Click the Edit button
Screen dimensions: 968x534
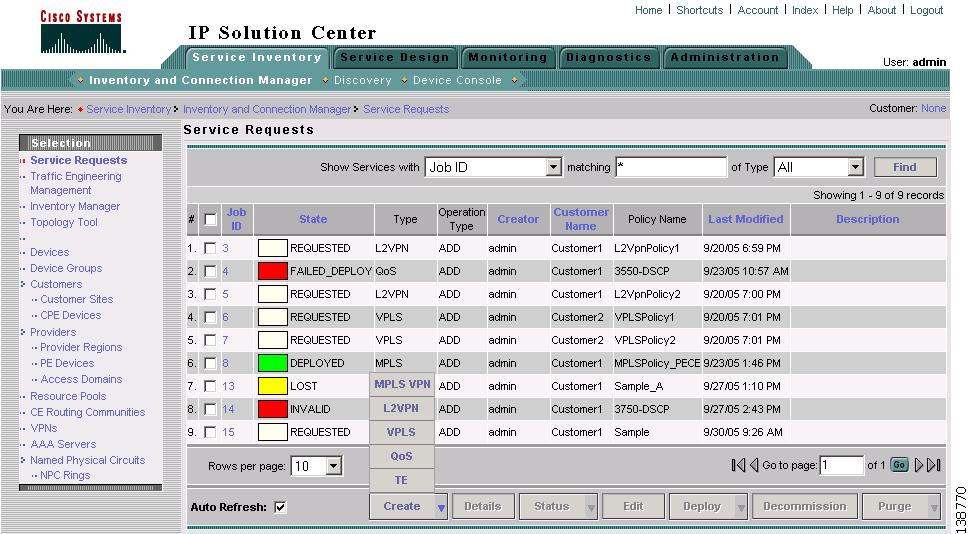pos(633,507)
